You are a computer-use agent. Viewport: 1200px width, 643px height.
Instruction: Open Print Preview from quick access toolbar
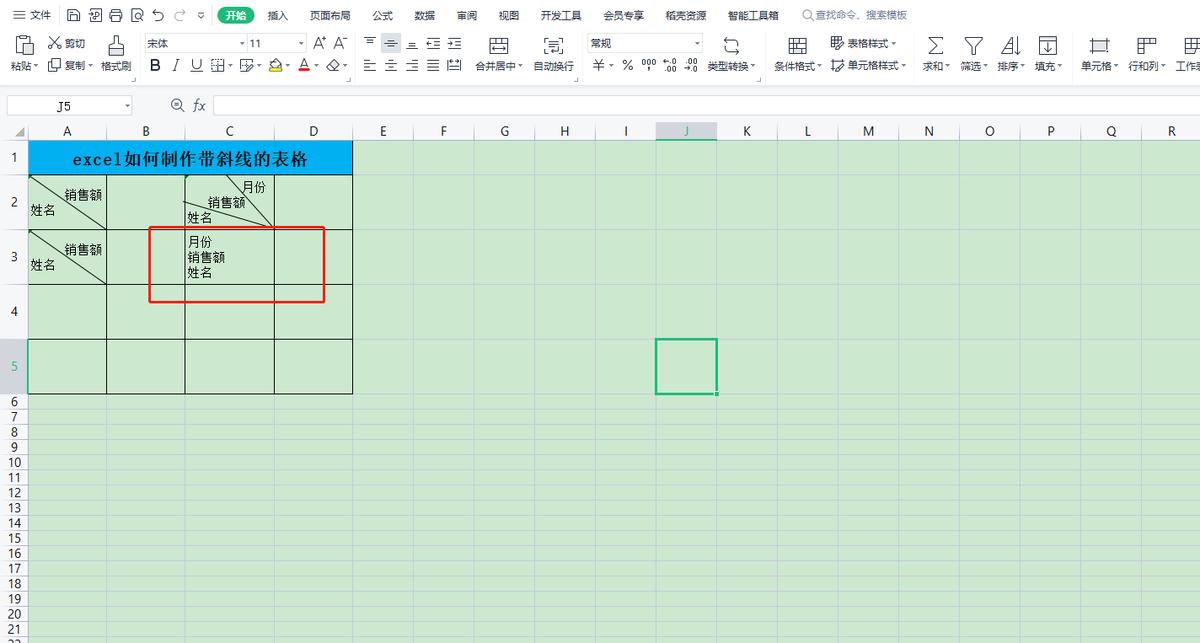137,16
